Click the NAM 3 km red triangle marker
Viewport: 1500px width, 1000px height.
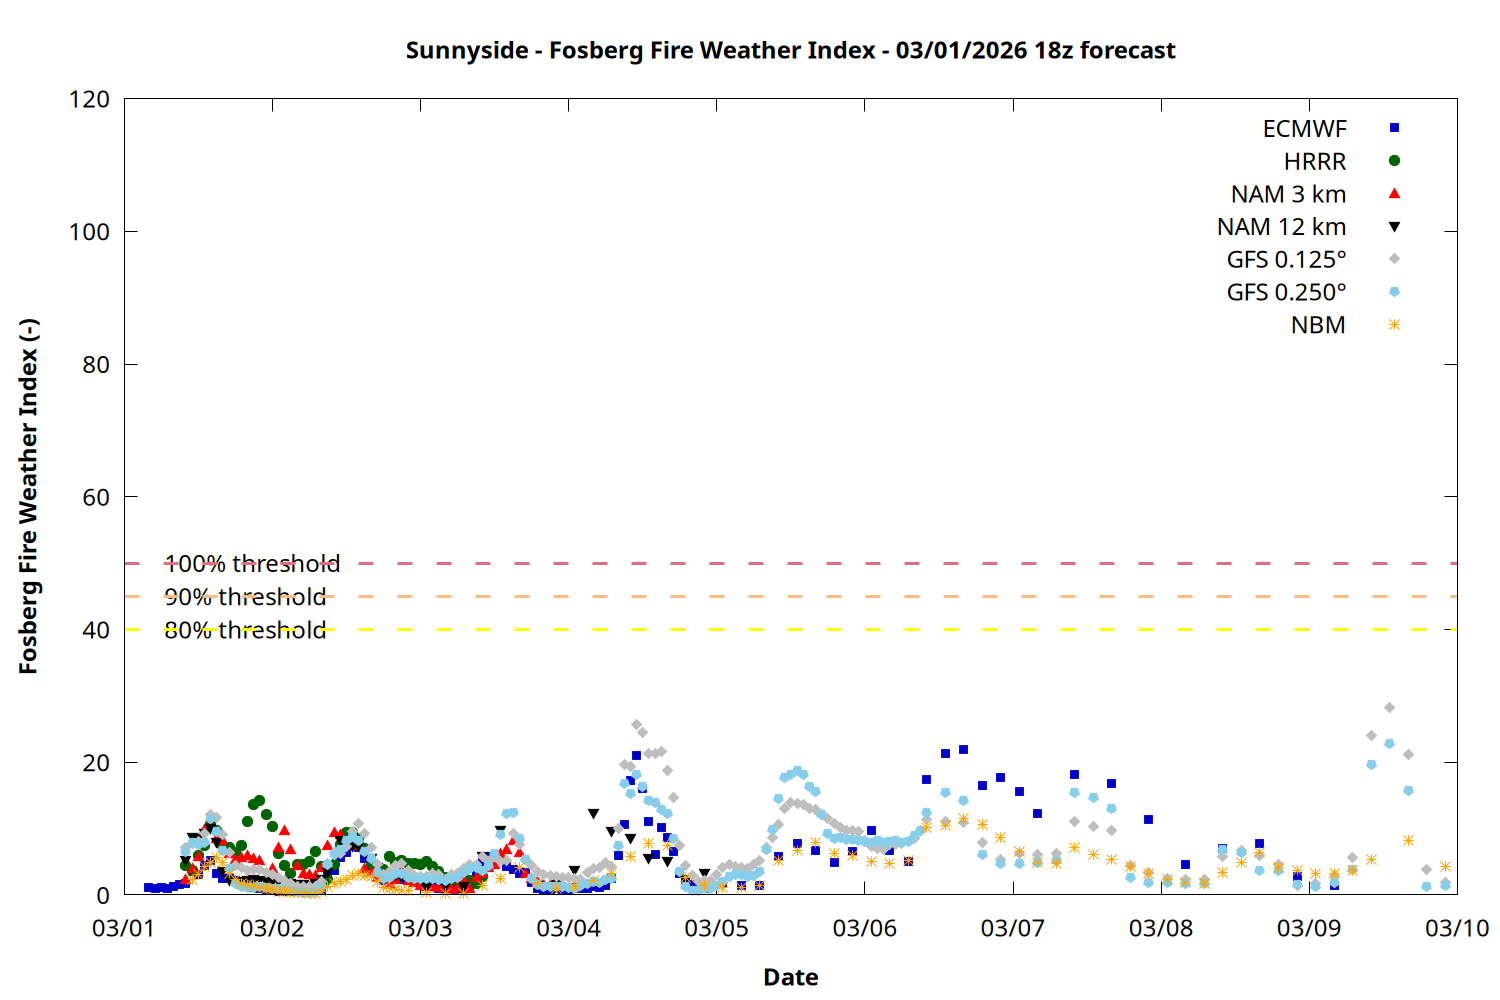pyautogui.click(x=1394, y=193)
